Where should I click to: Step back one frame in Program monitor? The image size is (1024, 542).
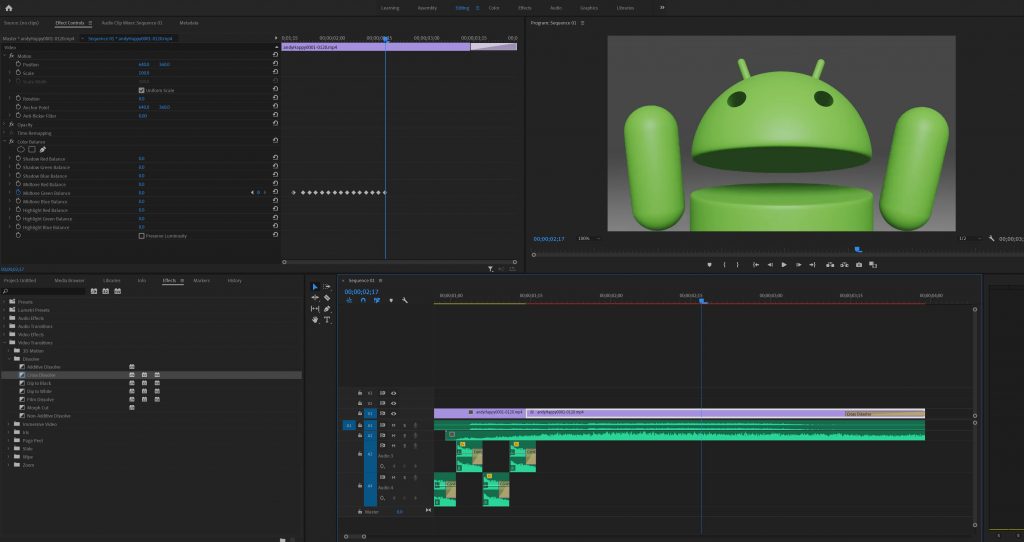[770, 264]
